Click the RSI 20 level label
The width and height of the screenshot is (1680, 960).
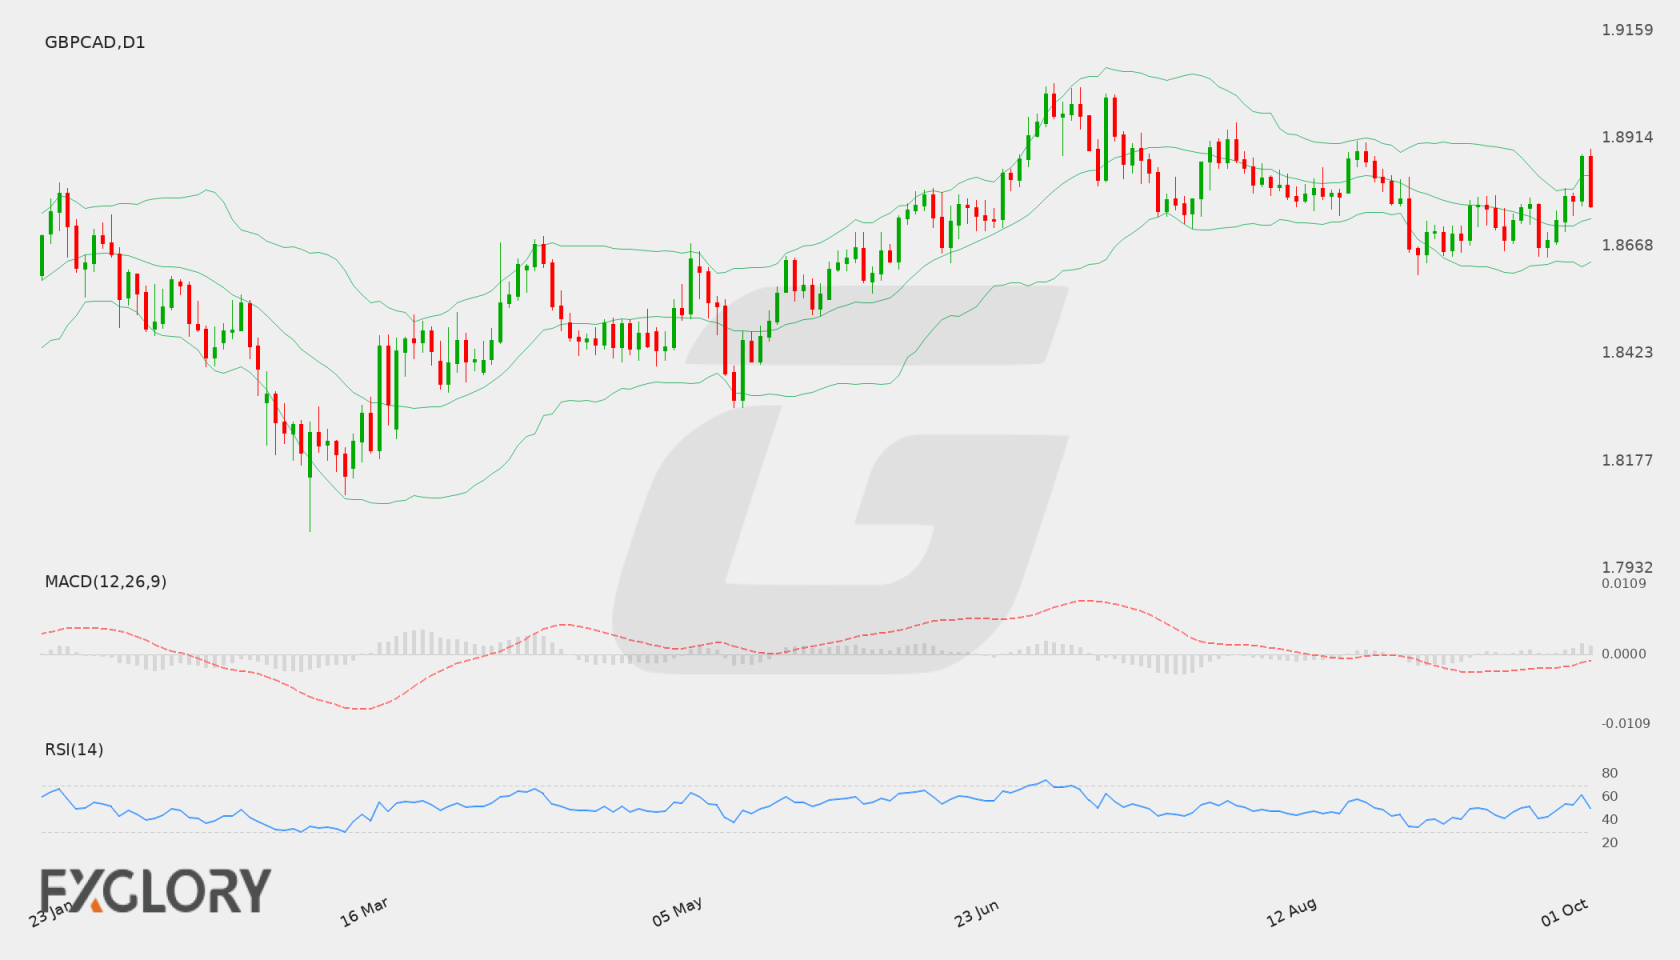pos(1609,842)
